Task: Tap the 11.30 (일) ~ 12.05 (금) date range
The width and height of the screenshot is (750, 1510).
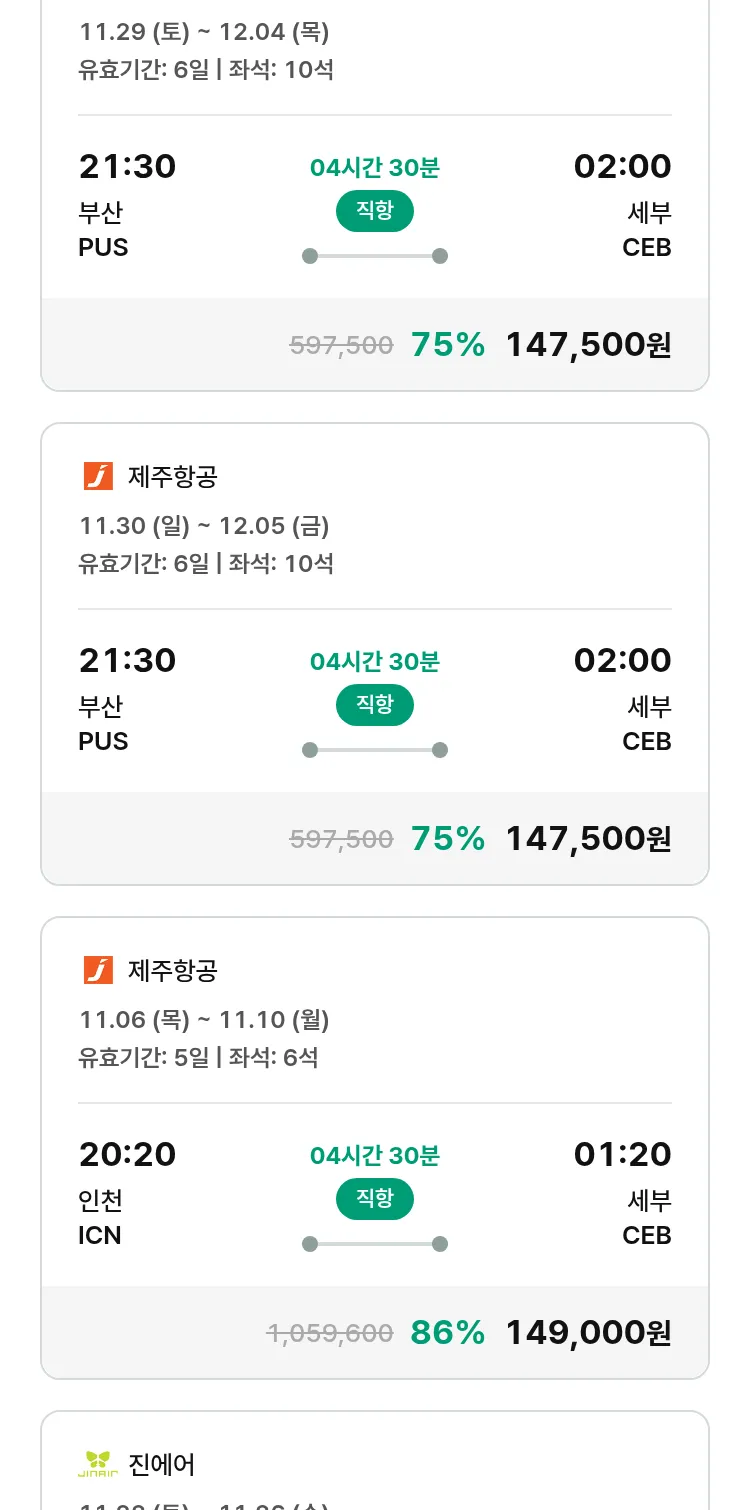Action: [x=204, y=526]
